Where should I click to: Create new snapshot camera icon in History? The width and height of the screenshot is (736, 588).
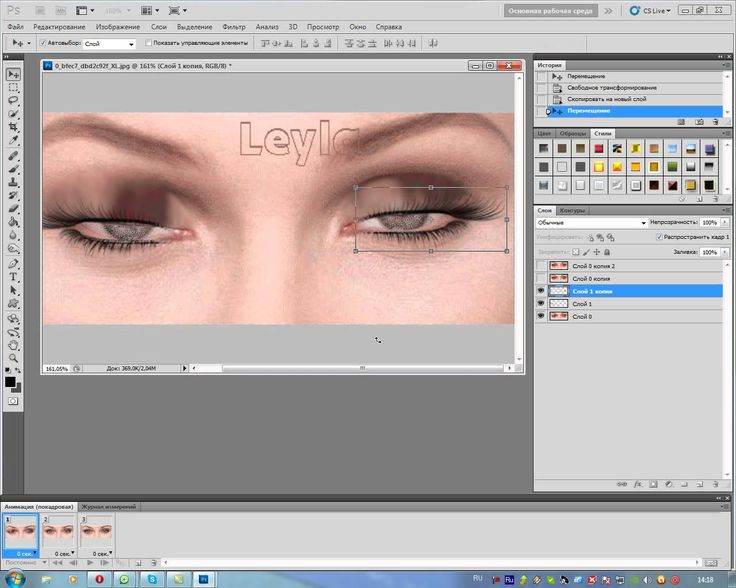point(699,122)
